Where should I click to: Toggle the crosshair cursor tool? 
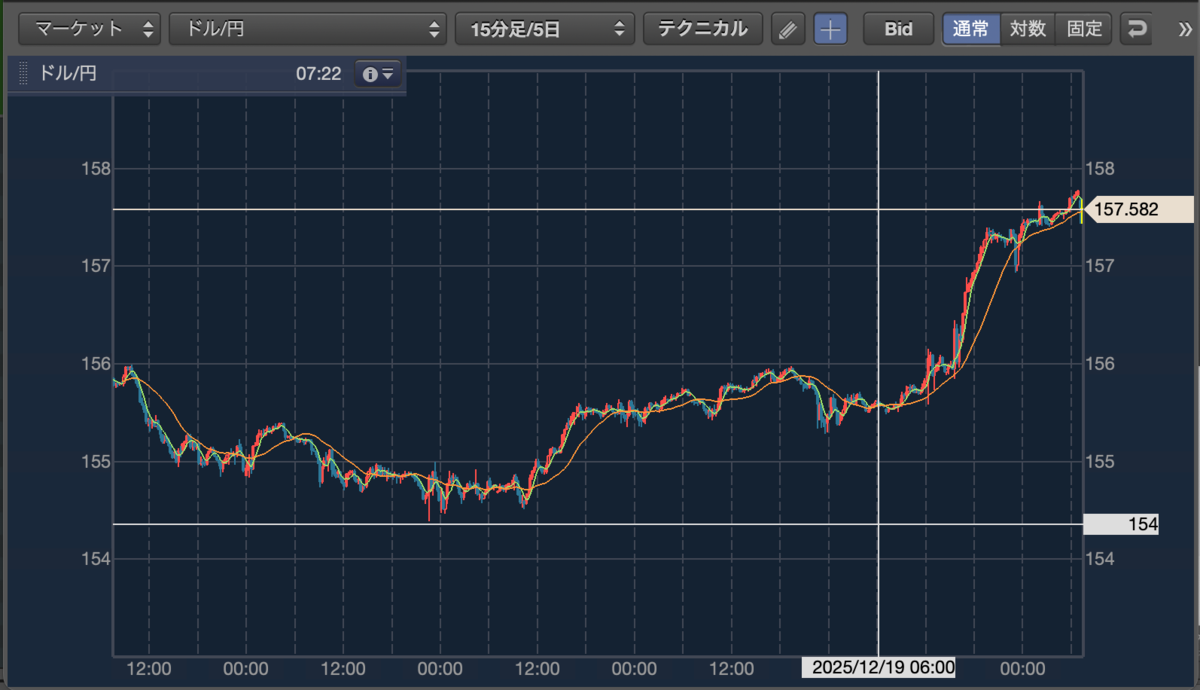point(830,29)
